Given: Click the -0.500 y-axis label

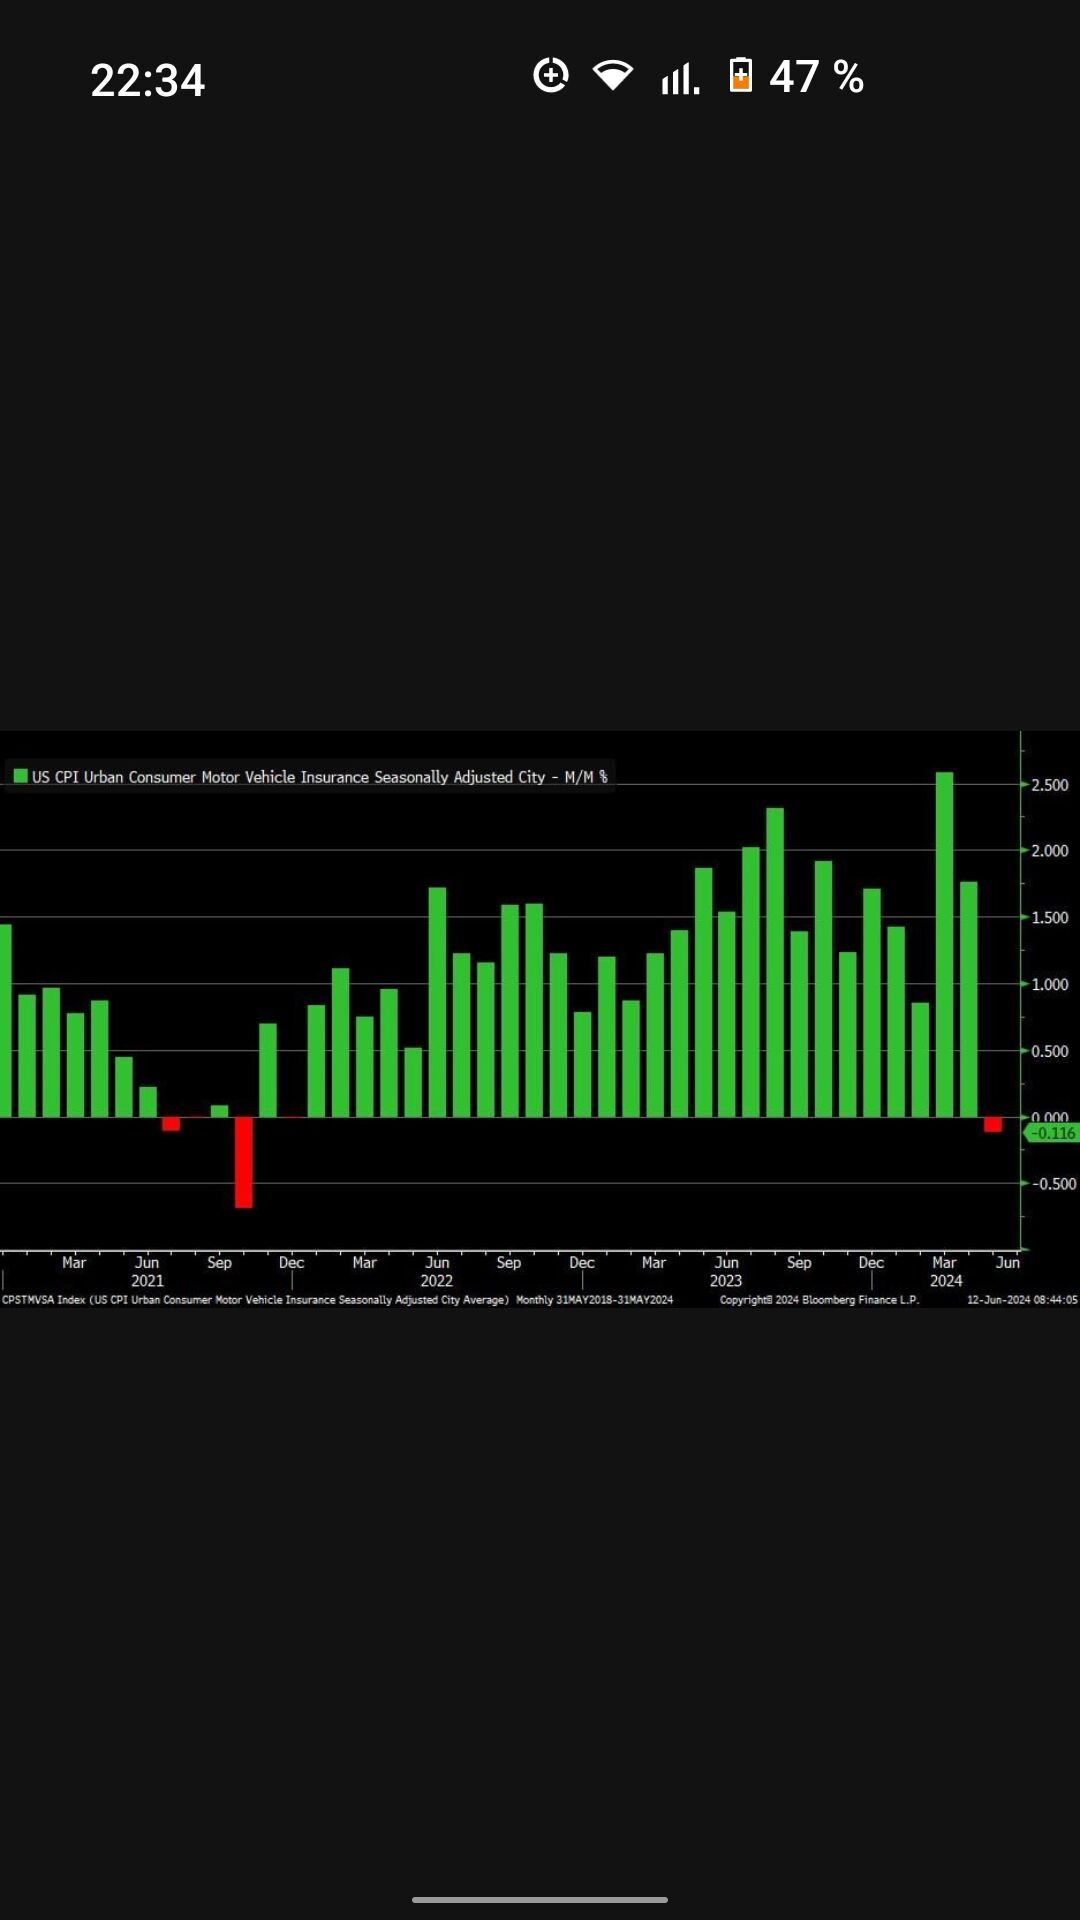Looking at the screenshot, I should (x=1052, y=1184).
